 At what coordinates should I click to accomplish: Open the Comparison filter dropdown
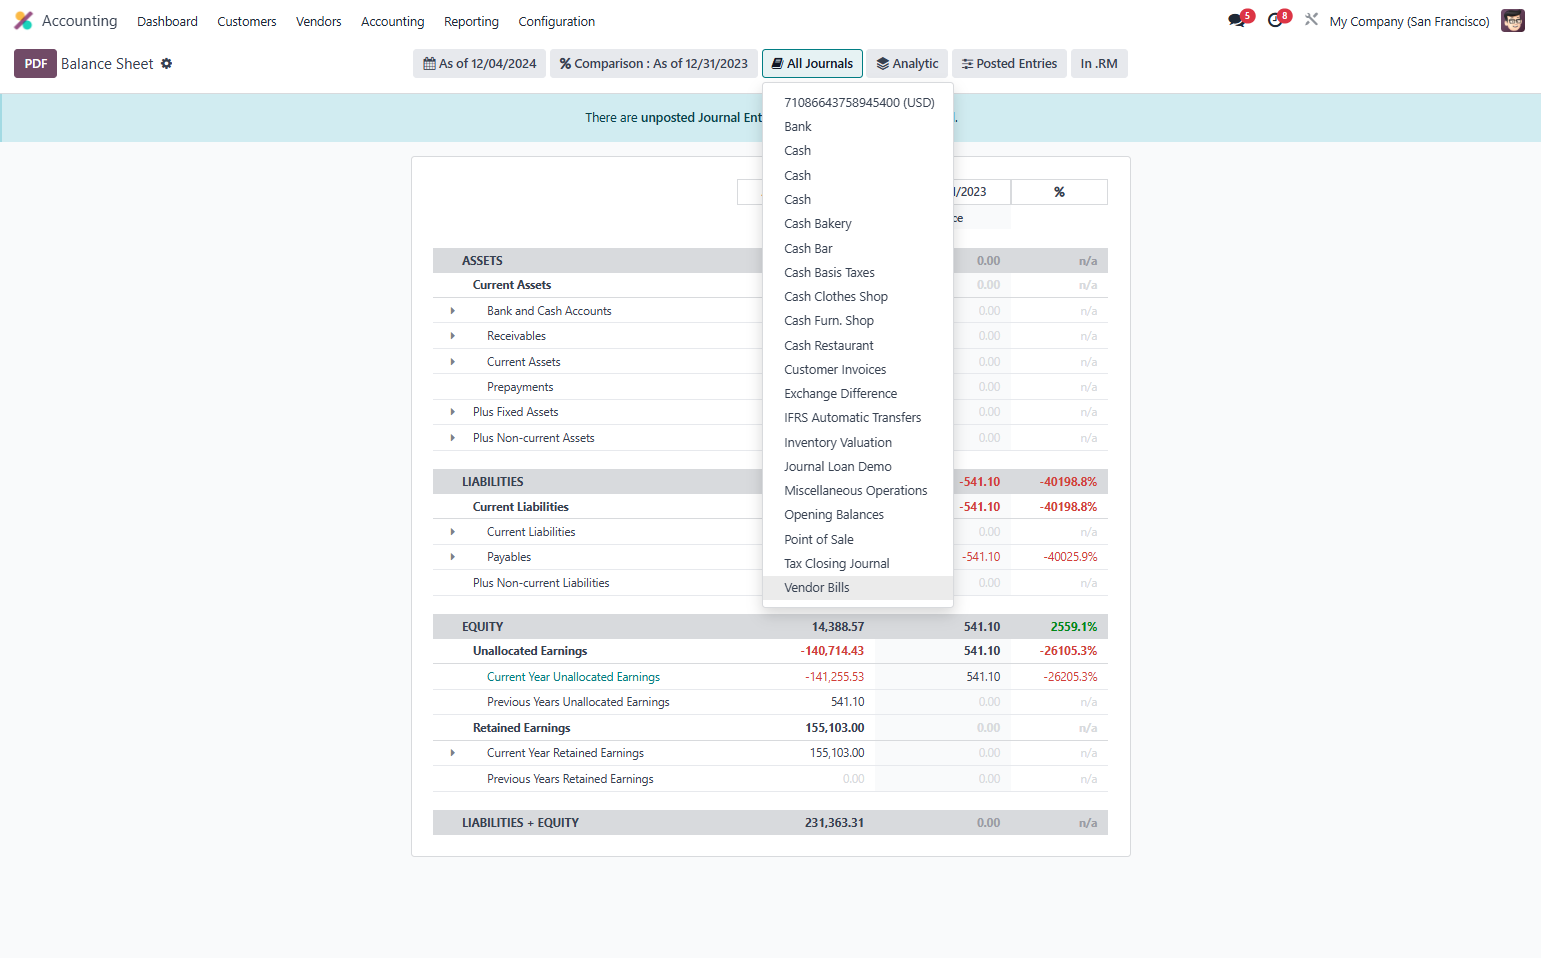(x=653, y=63)
